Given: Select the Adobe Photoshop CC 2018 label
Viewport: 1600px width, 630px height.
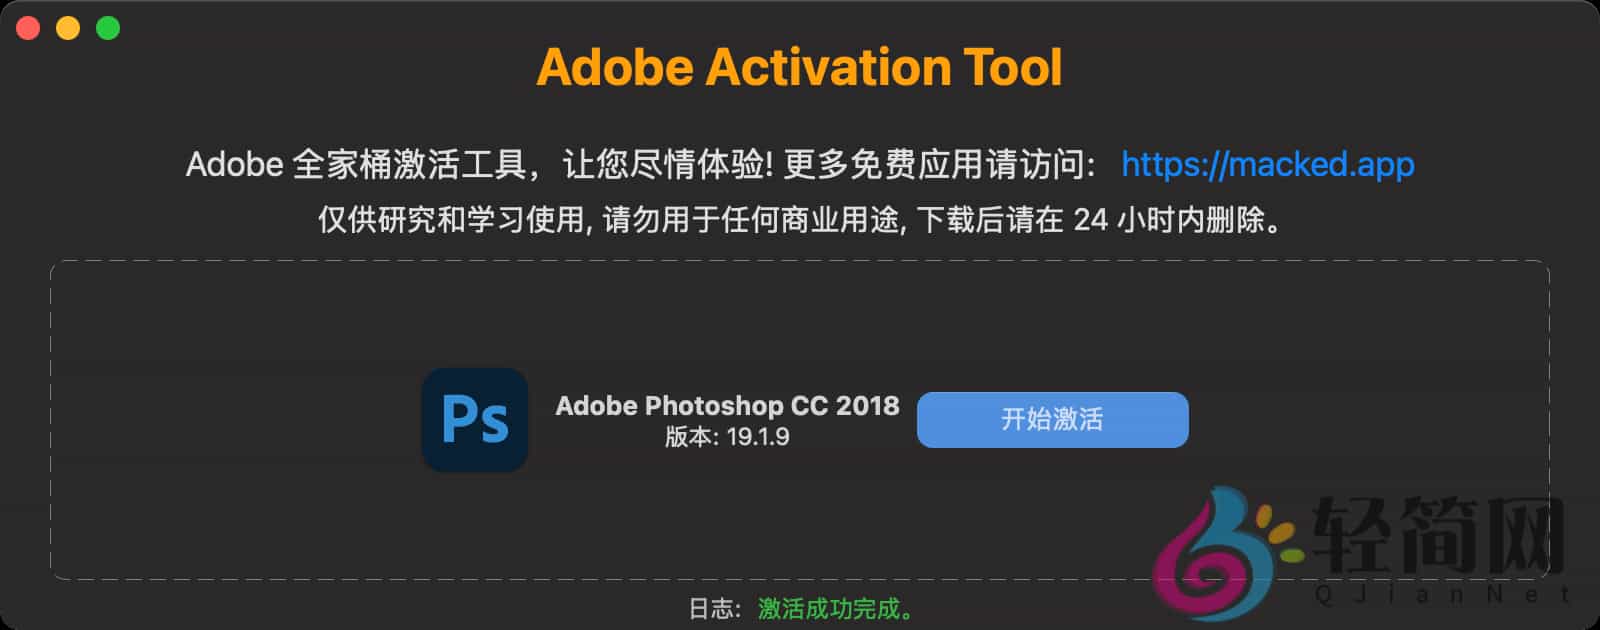Looking at the screenshot, I should click(728, 406).
